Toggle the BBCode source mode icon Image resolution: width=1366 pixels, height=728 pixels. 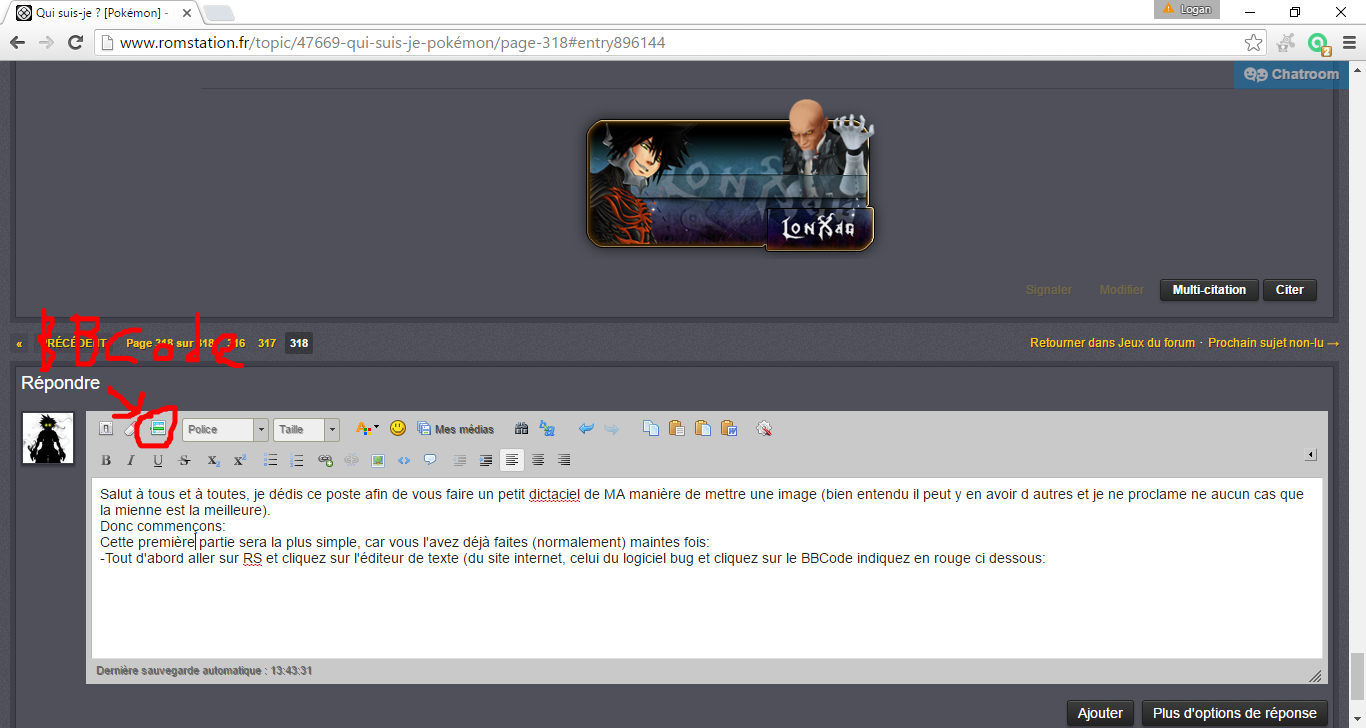[106, 429]
